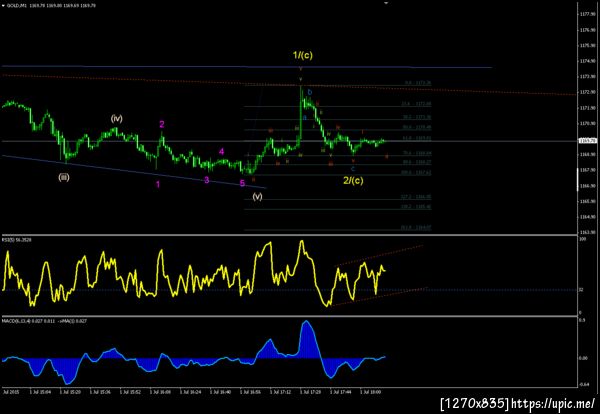Select the white (iv) wave label

tap(116, 119)
